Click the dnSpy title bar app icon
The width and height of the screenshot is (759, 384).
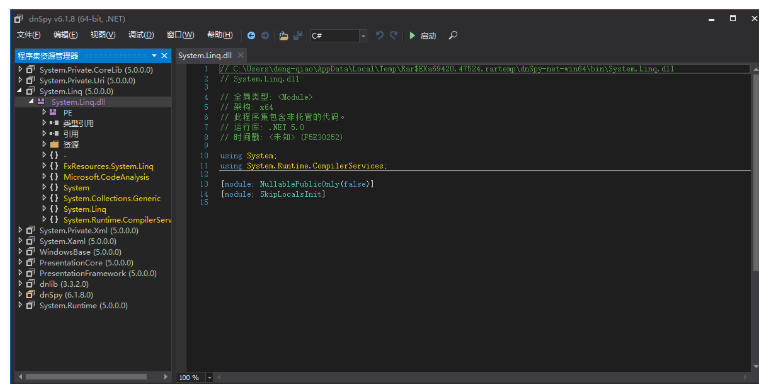click(18, 19)
